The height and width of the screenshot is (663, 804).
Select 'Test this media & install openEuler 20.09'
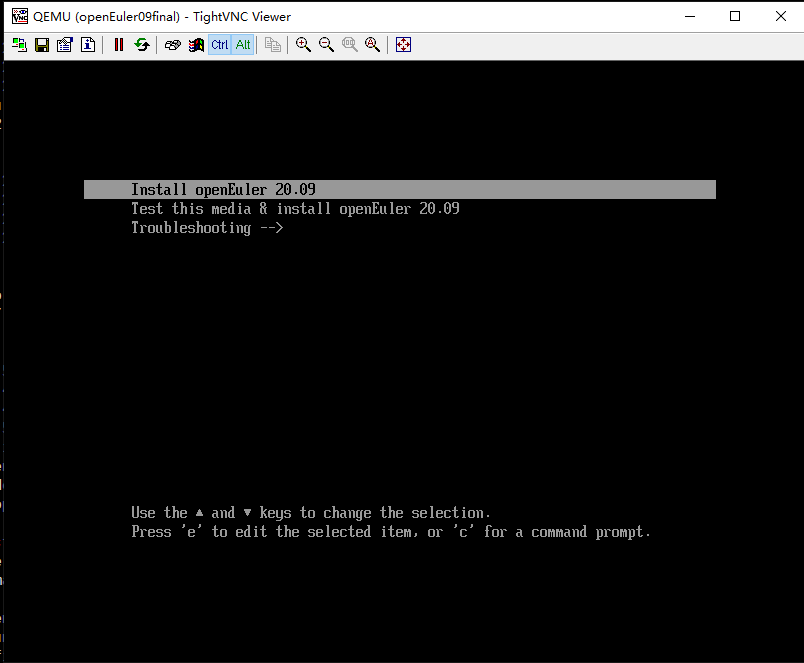[295, 209]
